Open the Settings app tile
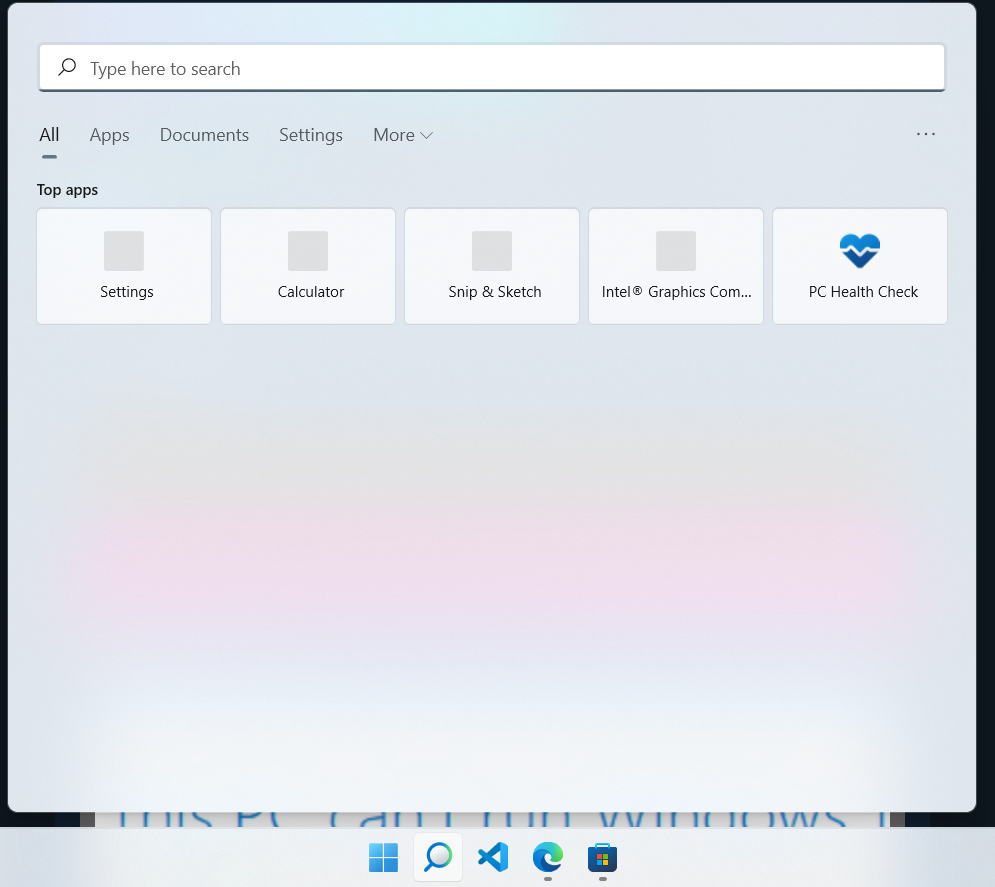This screenshot has height=887, width=995. point(124,266)
